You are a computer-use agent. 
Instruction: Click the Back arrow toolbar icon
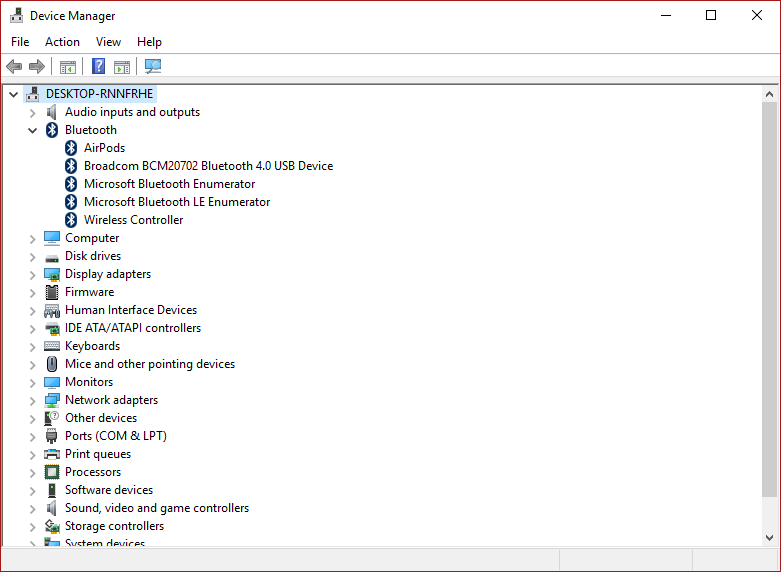[14, 66]
